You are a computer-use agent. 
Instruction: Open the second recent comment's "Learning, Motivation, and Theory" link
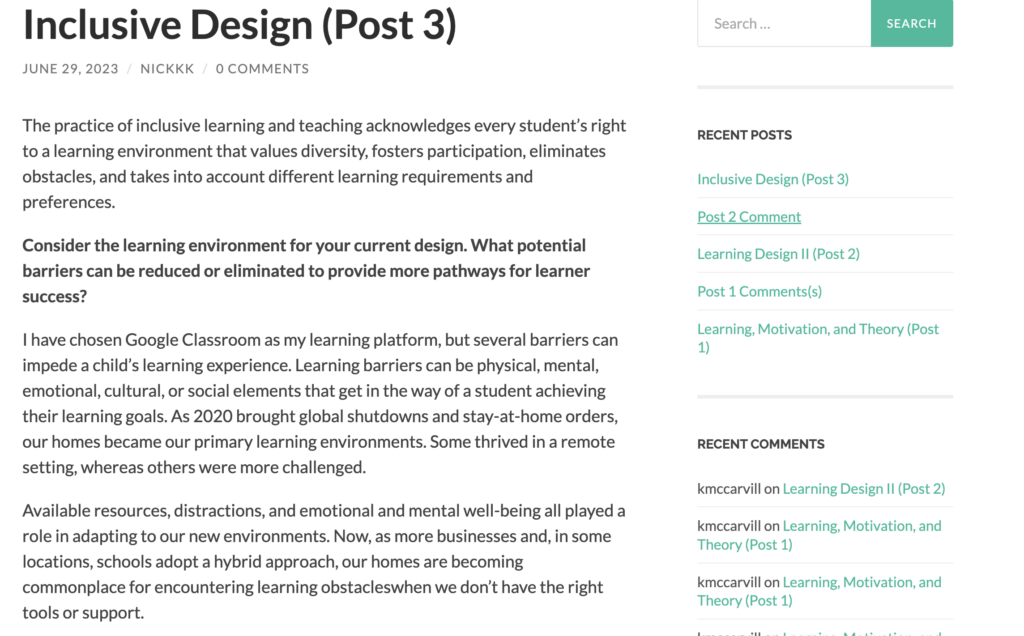point(861,526)
